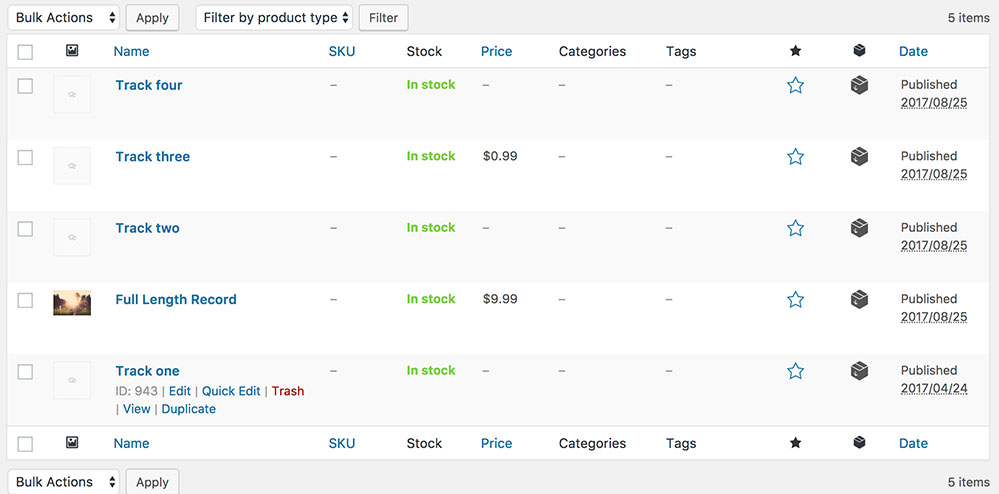Sort products by the top Date header
The height and width of the screenshot is (494, 999).
point(913,52)
